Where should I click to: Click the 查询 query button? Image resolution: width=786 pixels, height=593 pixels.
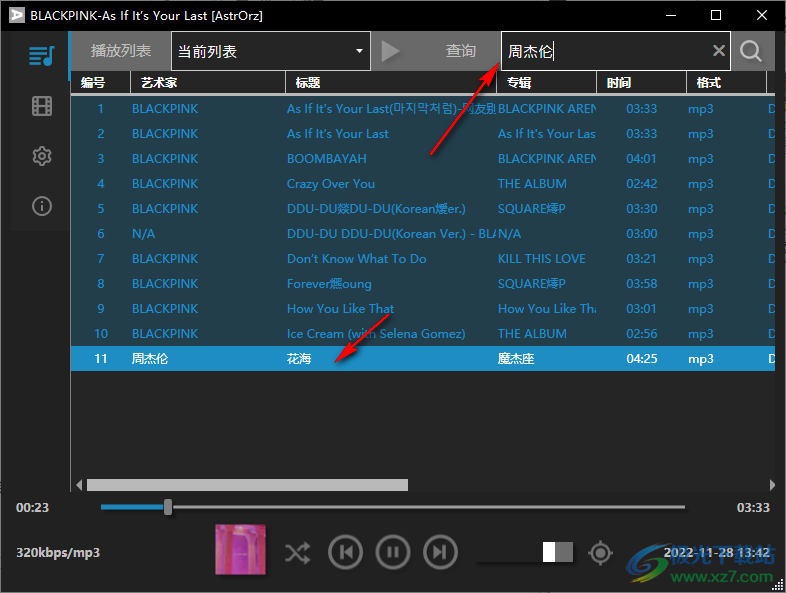coord(460,51)
